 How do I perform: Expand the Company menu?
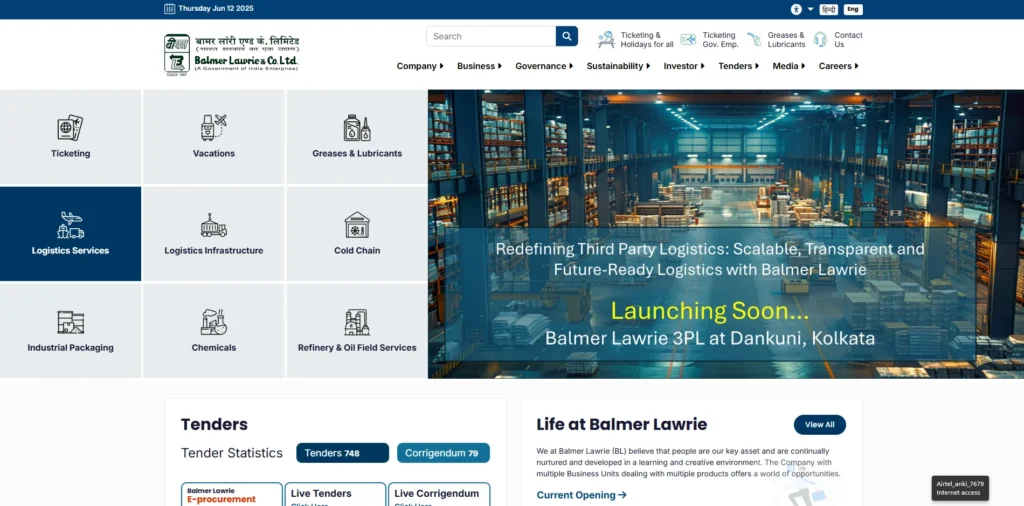click(420, 66)
